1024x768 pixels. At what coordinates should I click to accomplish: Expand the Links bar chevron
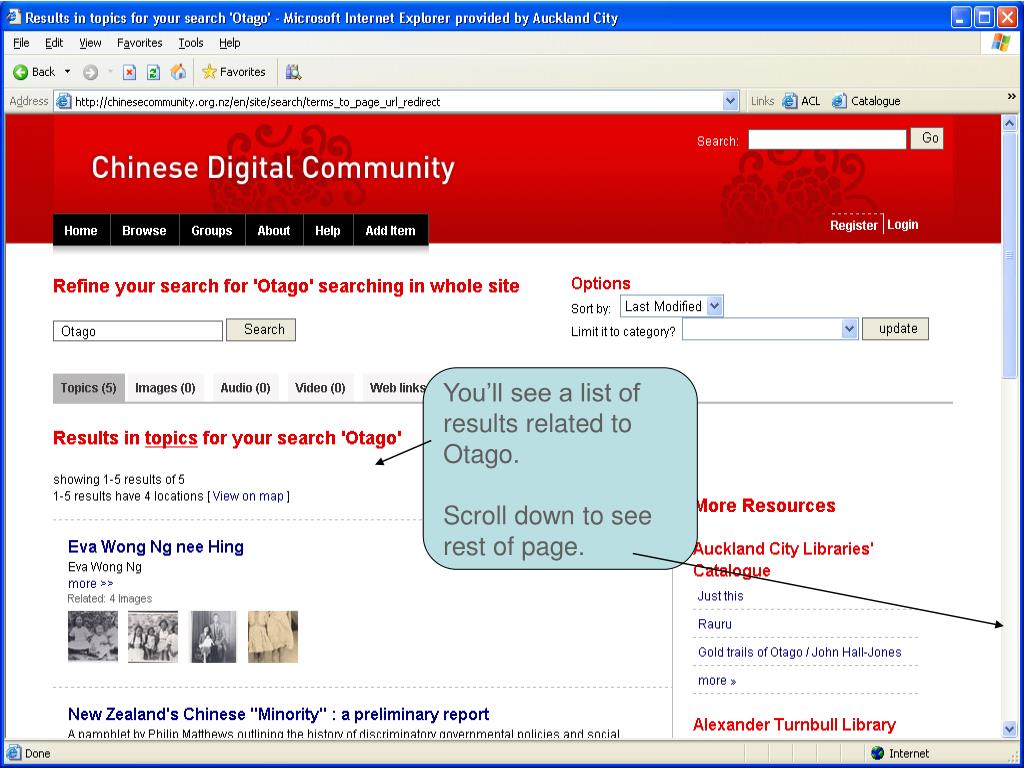coord(1012,97)
